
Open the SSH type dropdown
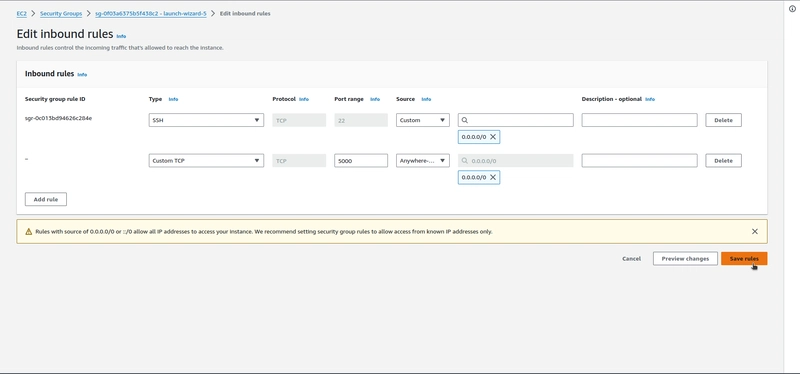[x=206, y=120]
